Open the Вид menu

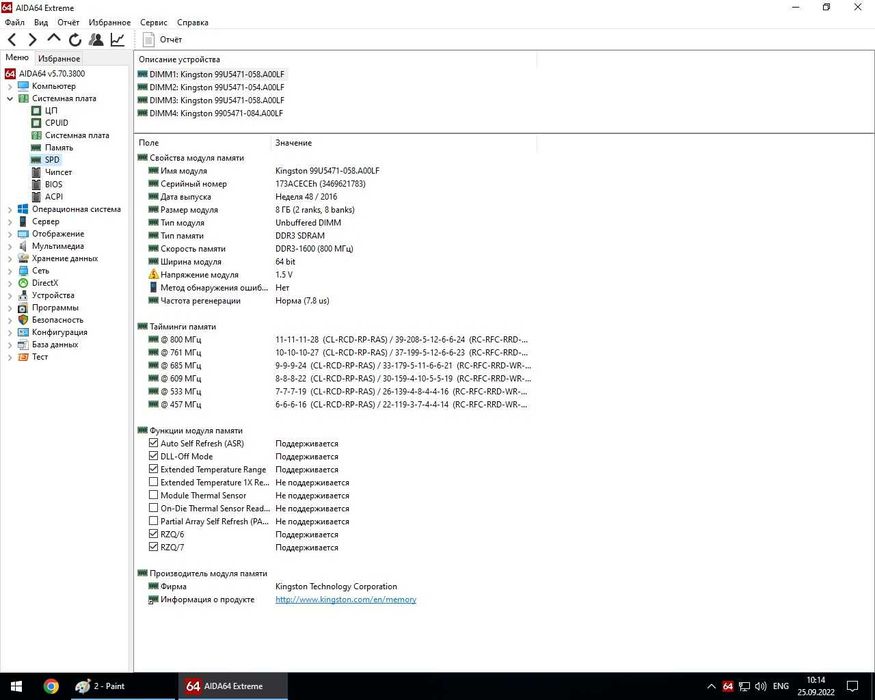pyautogui.click(x=41, y=22)
